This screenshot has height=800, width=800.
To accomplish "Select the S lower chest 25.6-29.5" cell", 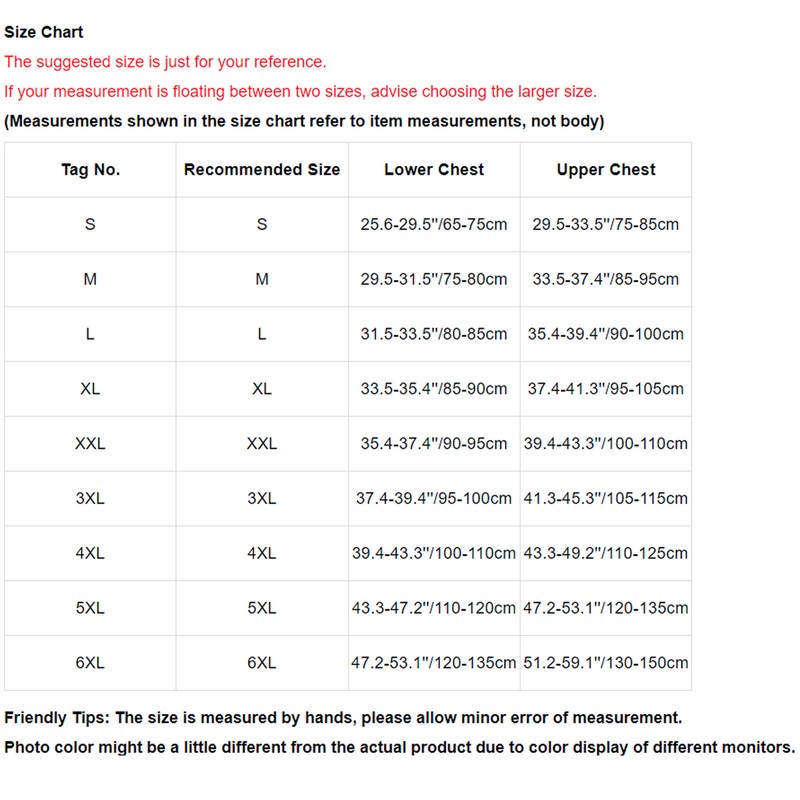I will [x=434, y=224].
